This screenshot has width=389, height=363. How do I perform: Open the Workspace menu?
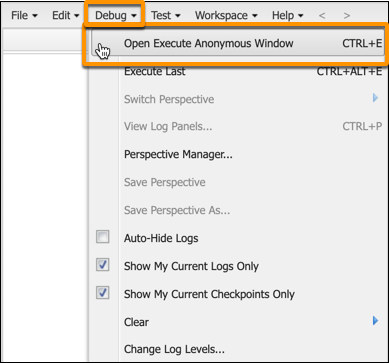pyautogui.click(x=226, y=15)
